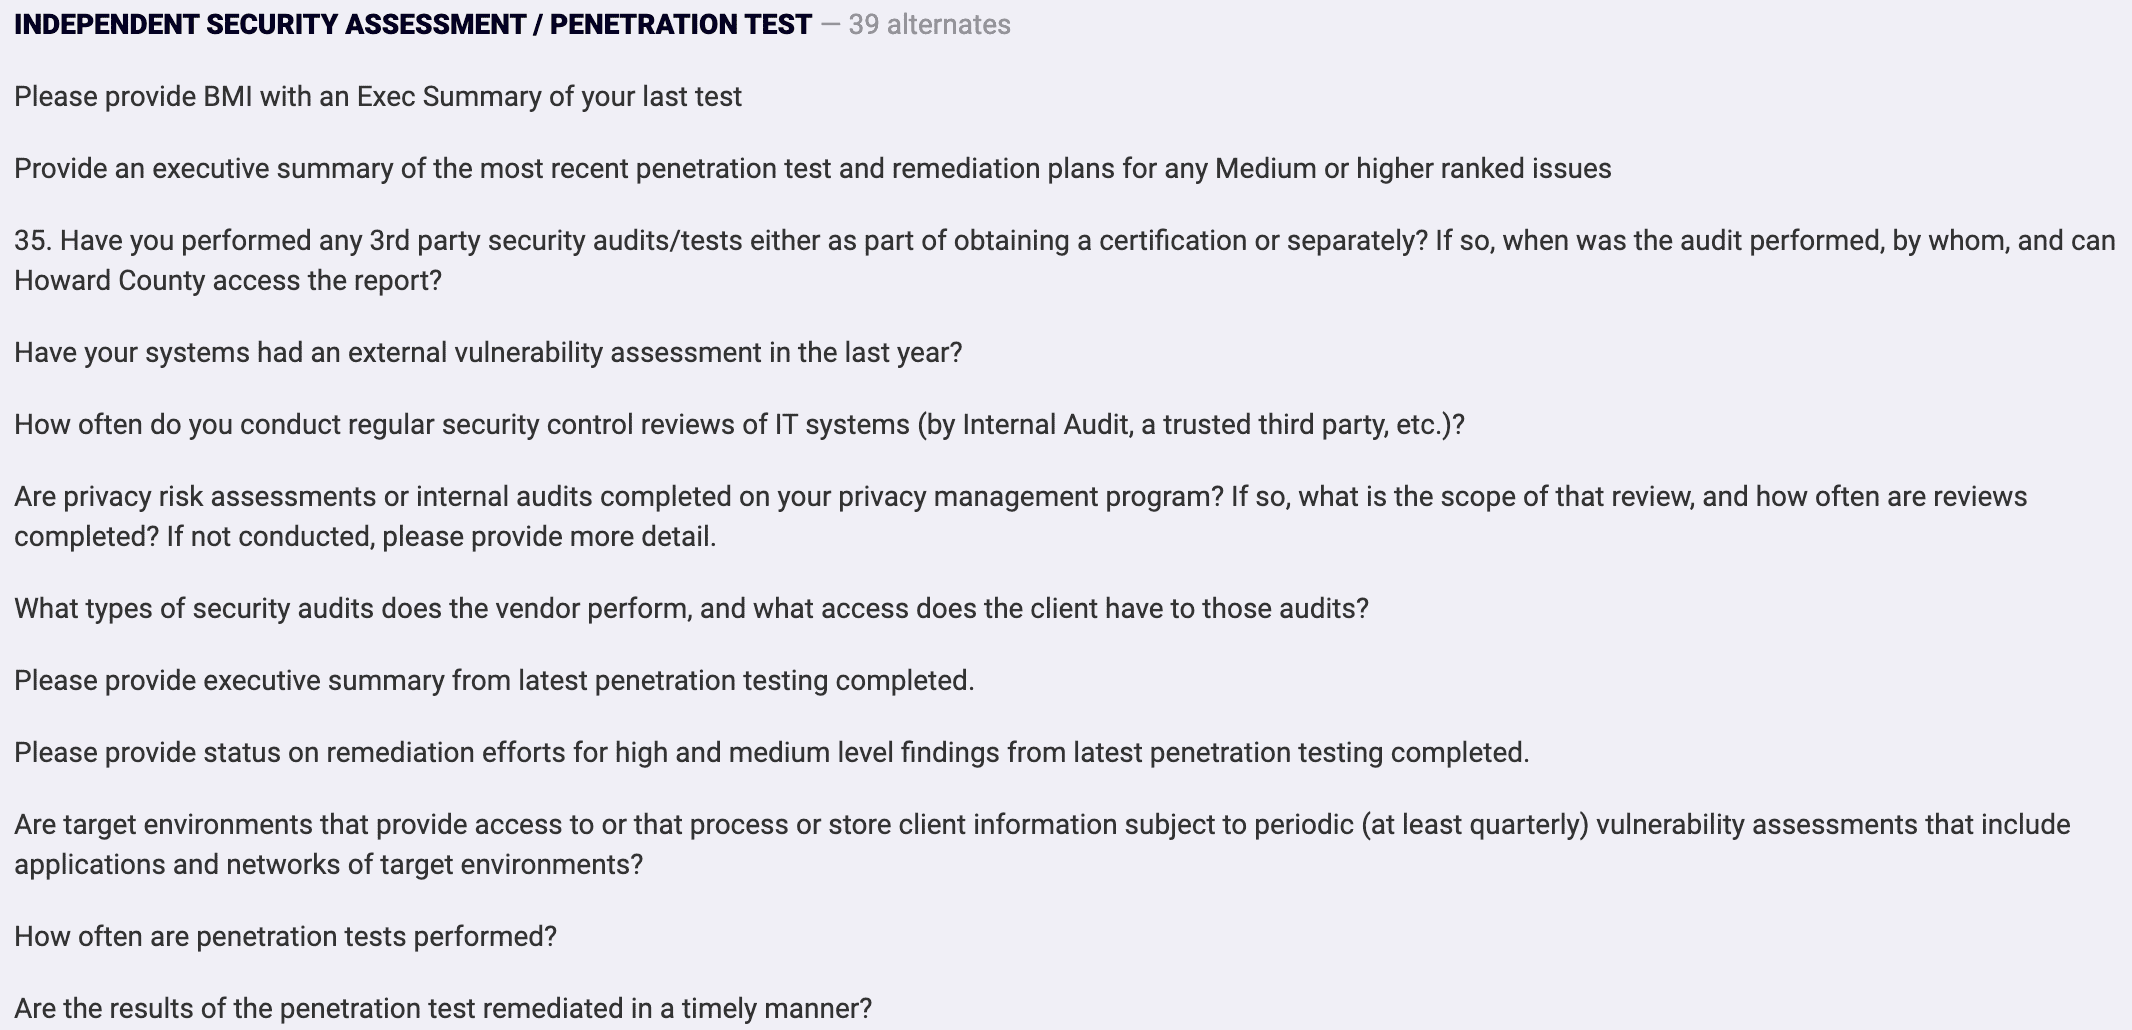
Task: Select the '39 alternates' label
Action: [929, 24]
